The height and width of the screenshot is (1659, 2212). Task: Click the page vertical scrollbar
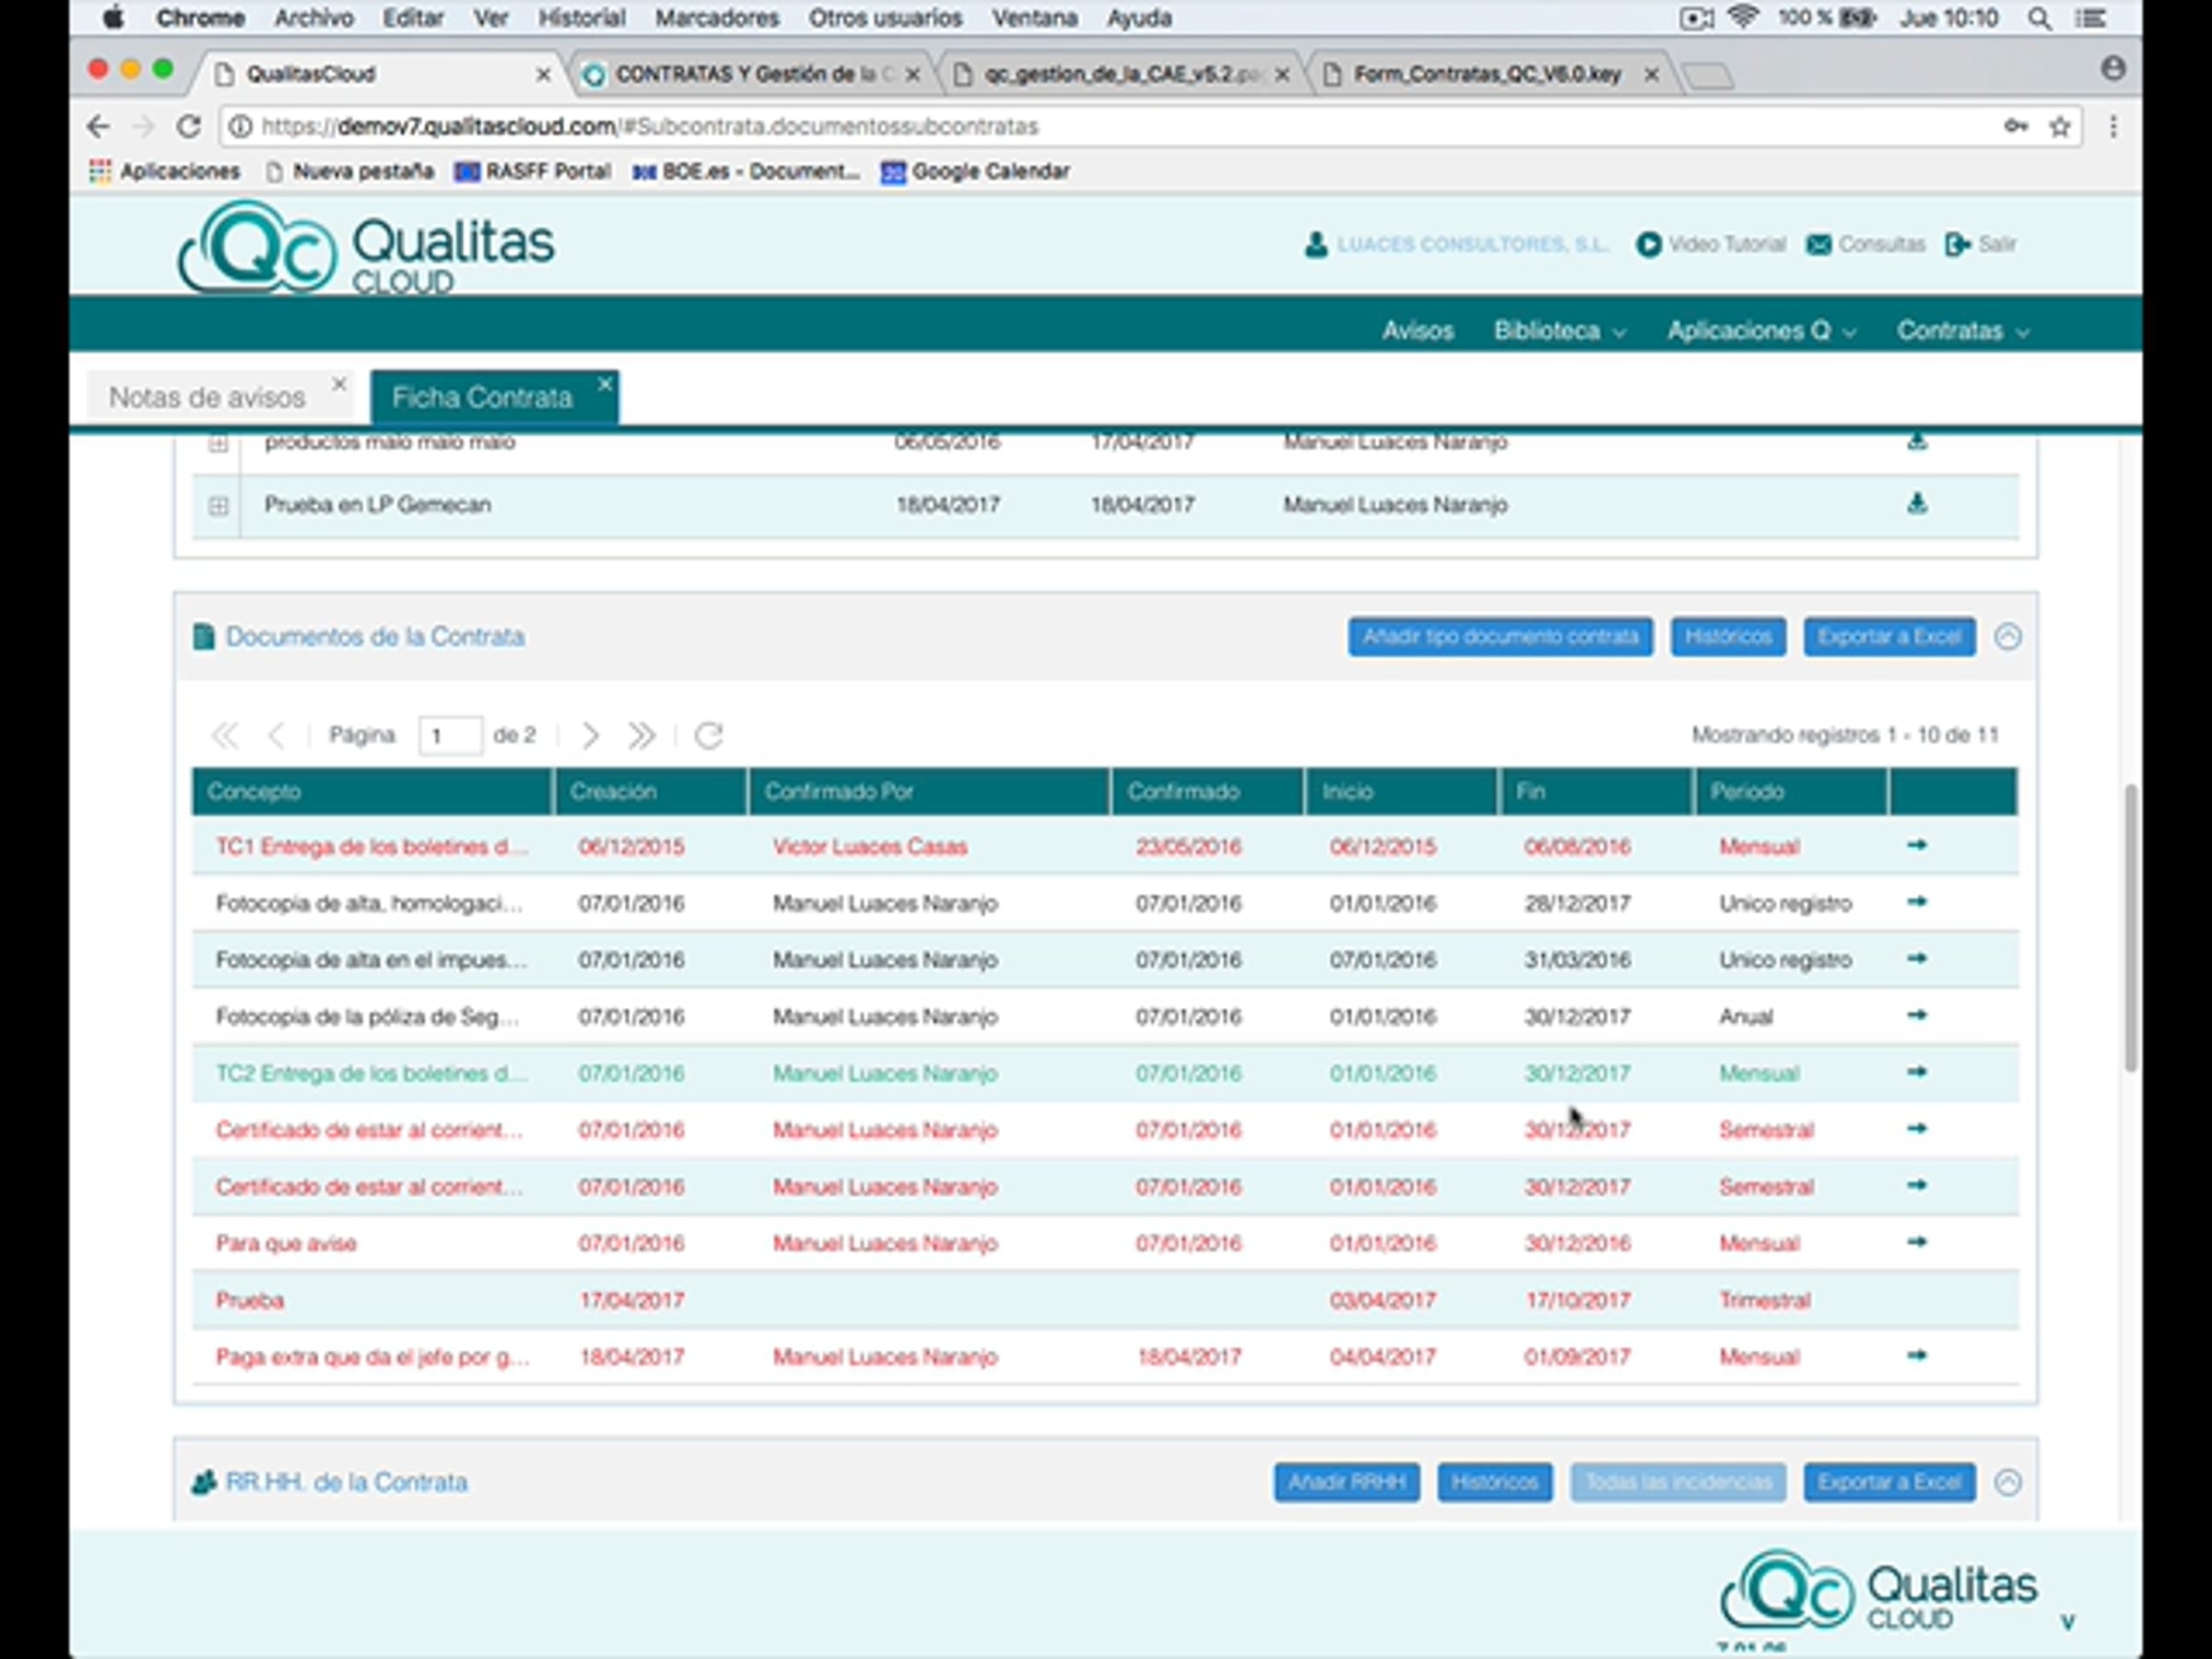point(2131,927)
